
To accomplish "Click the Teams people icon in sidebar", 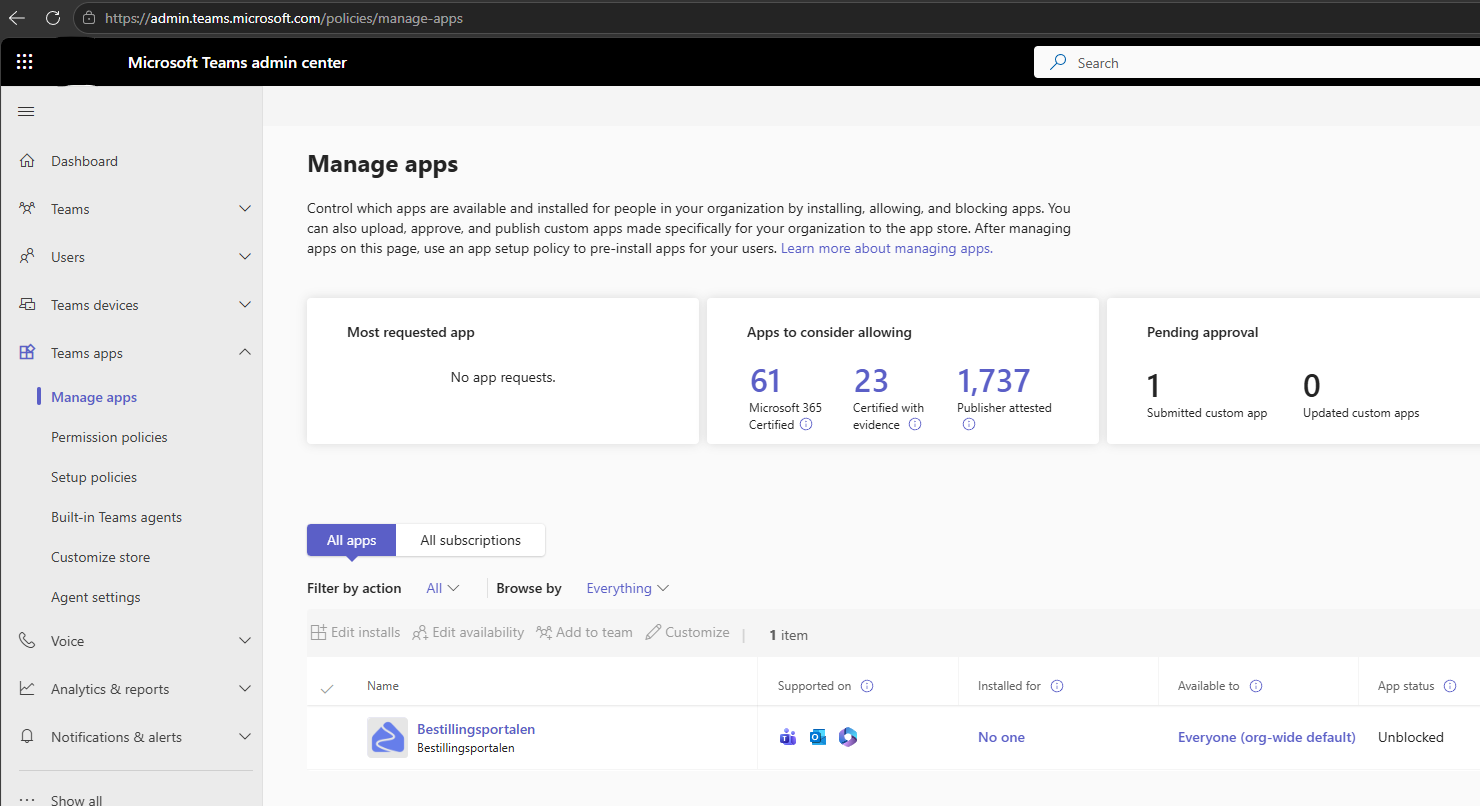I will pyautogui.click(x=27, y=209).
